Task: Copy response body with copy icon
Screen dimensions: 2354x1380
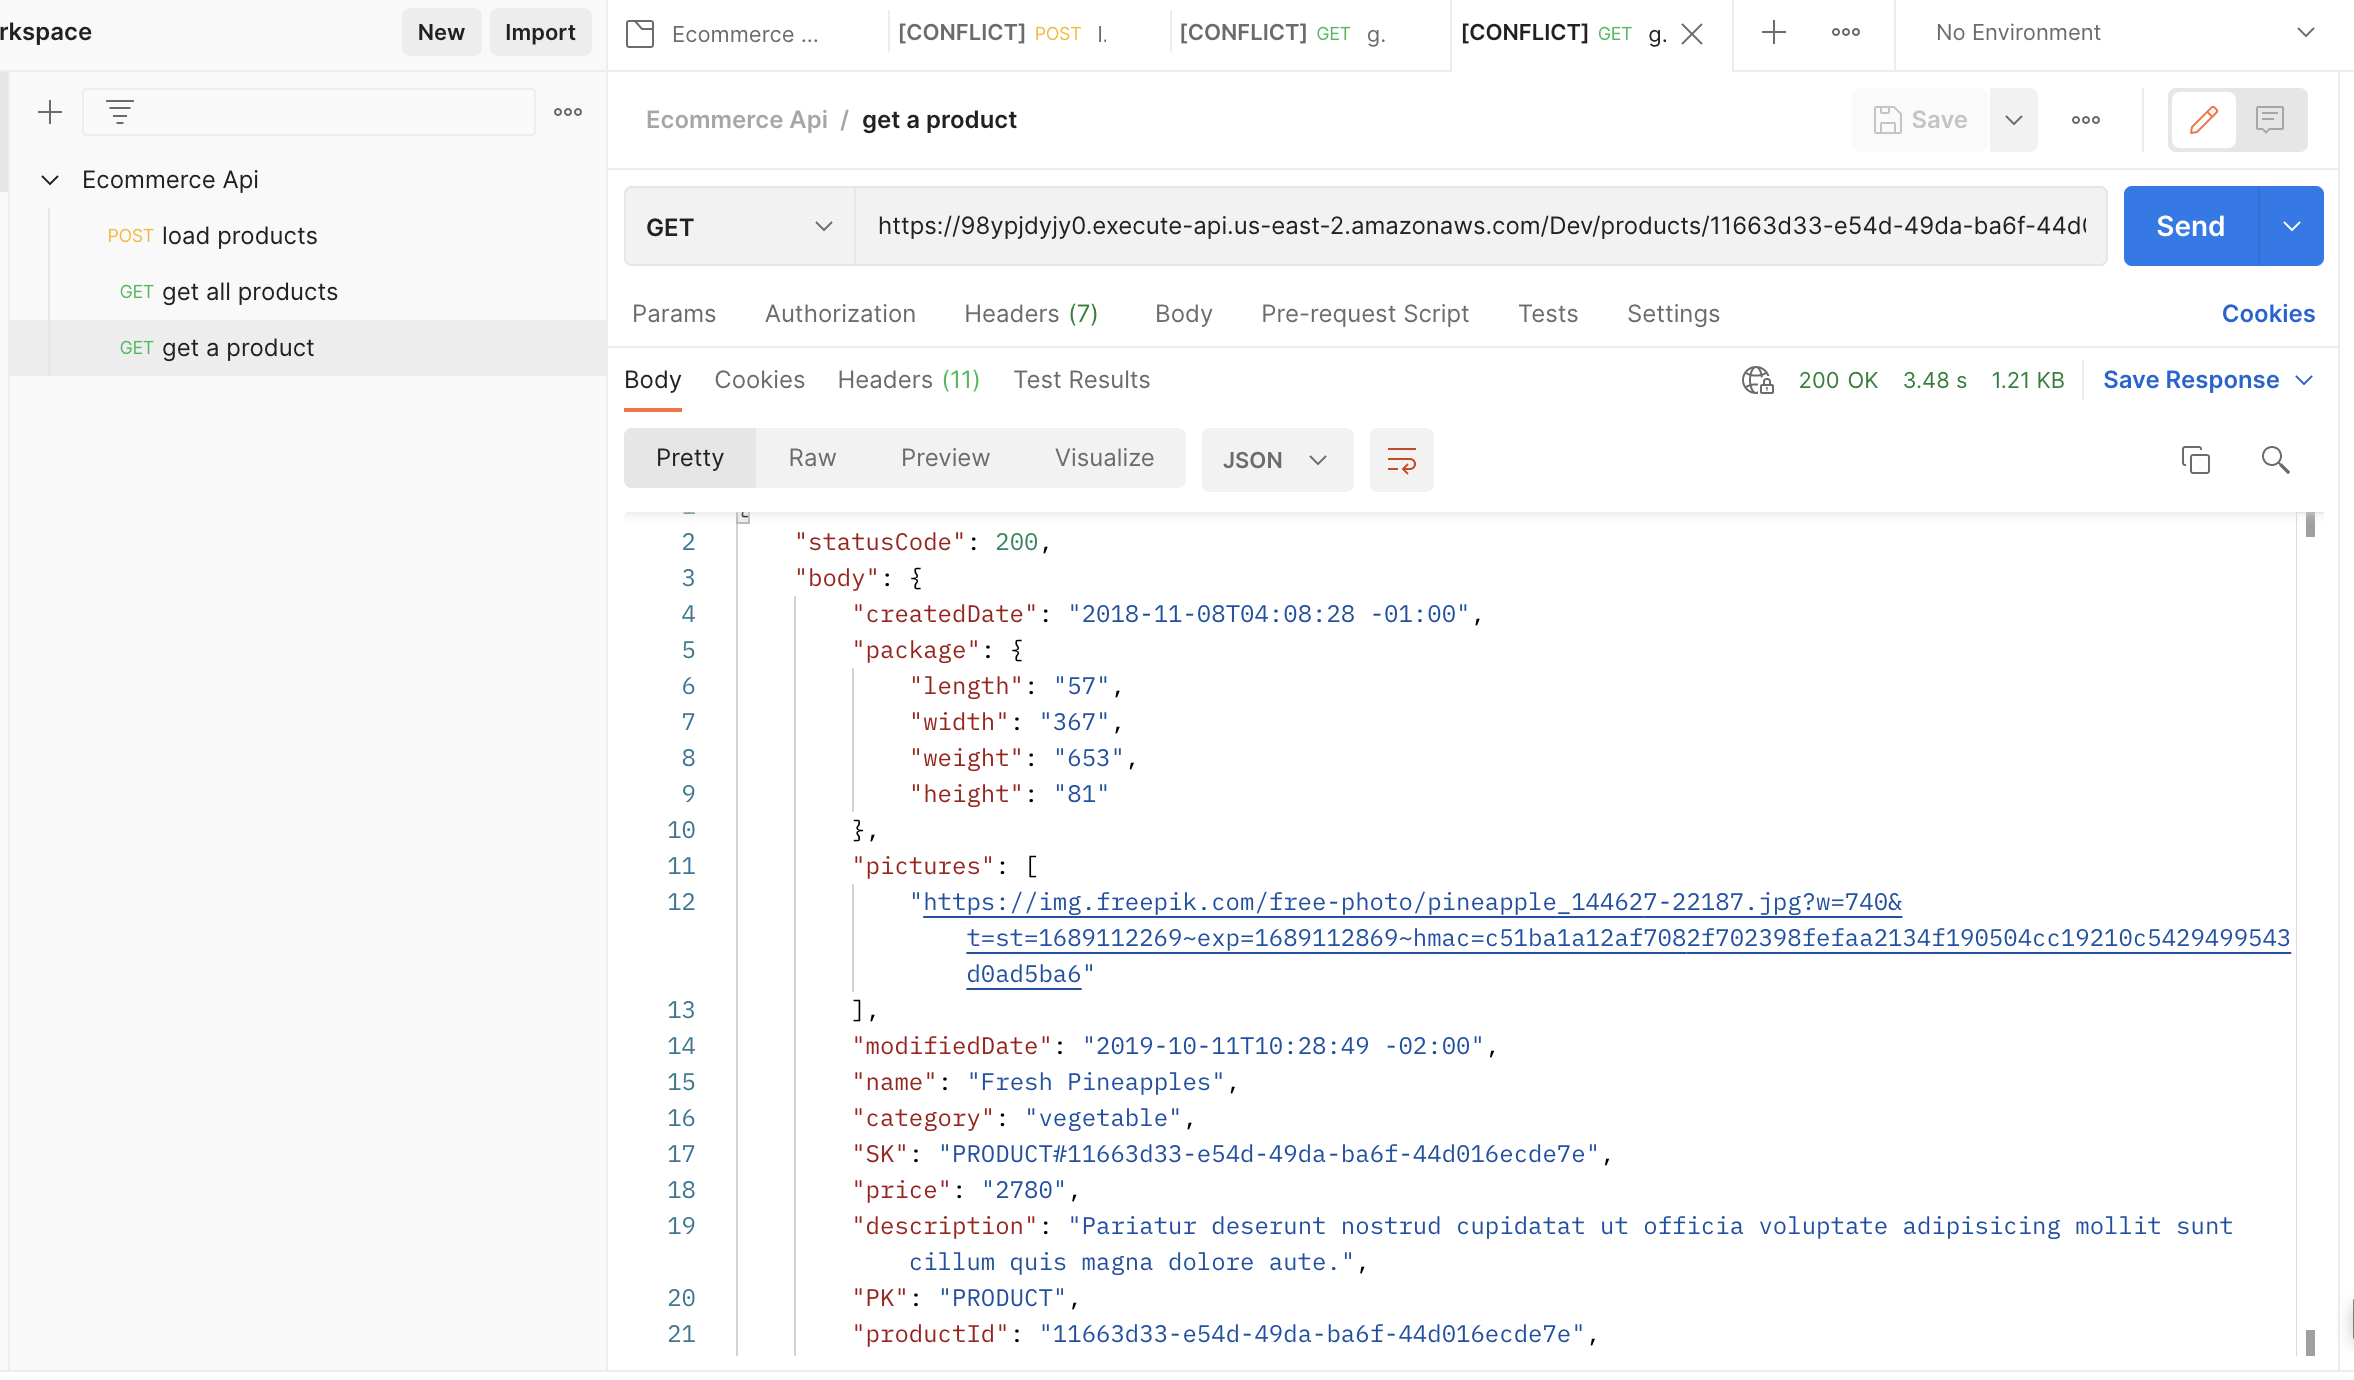Action: point(2195,460)
